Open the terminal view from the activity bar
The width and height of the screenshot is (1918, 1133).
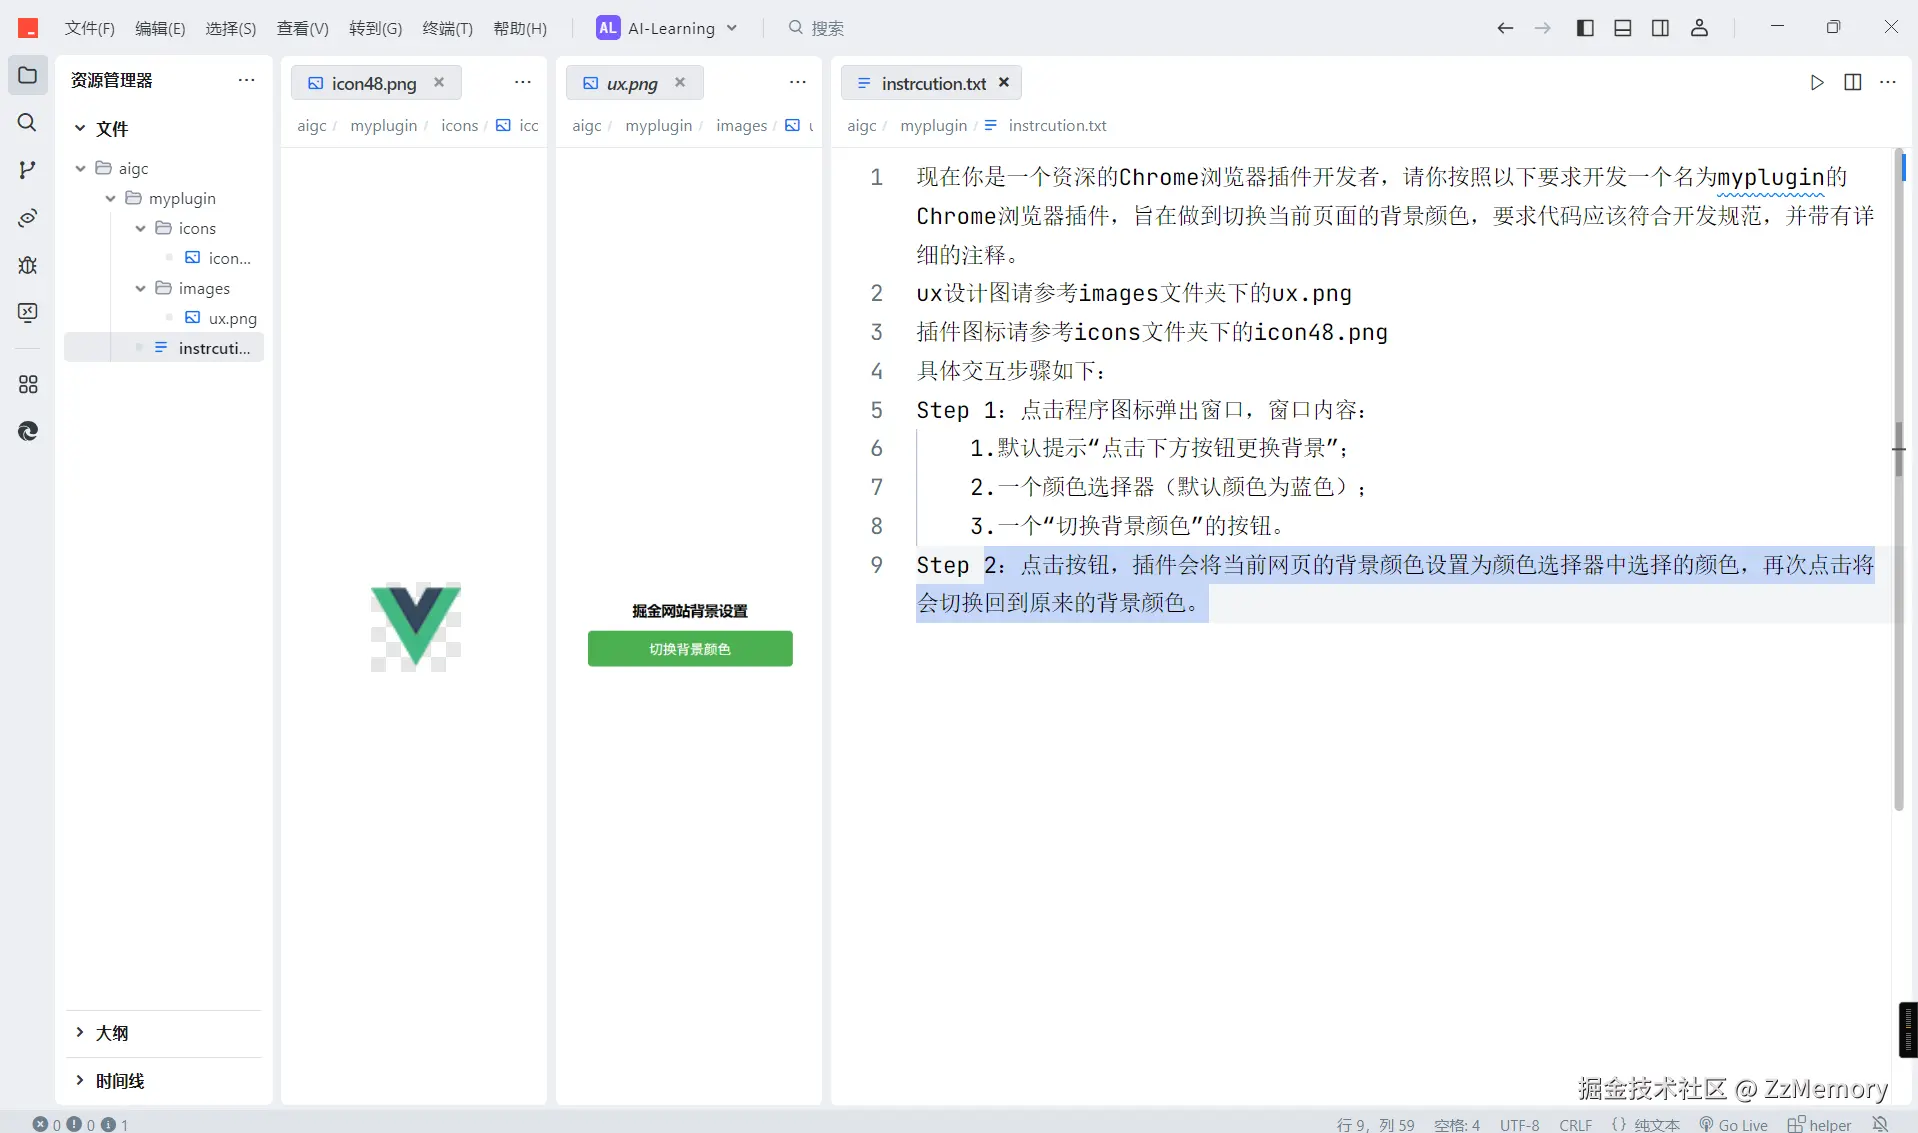point(27,313)
